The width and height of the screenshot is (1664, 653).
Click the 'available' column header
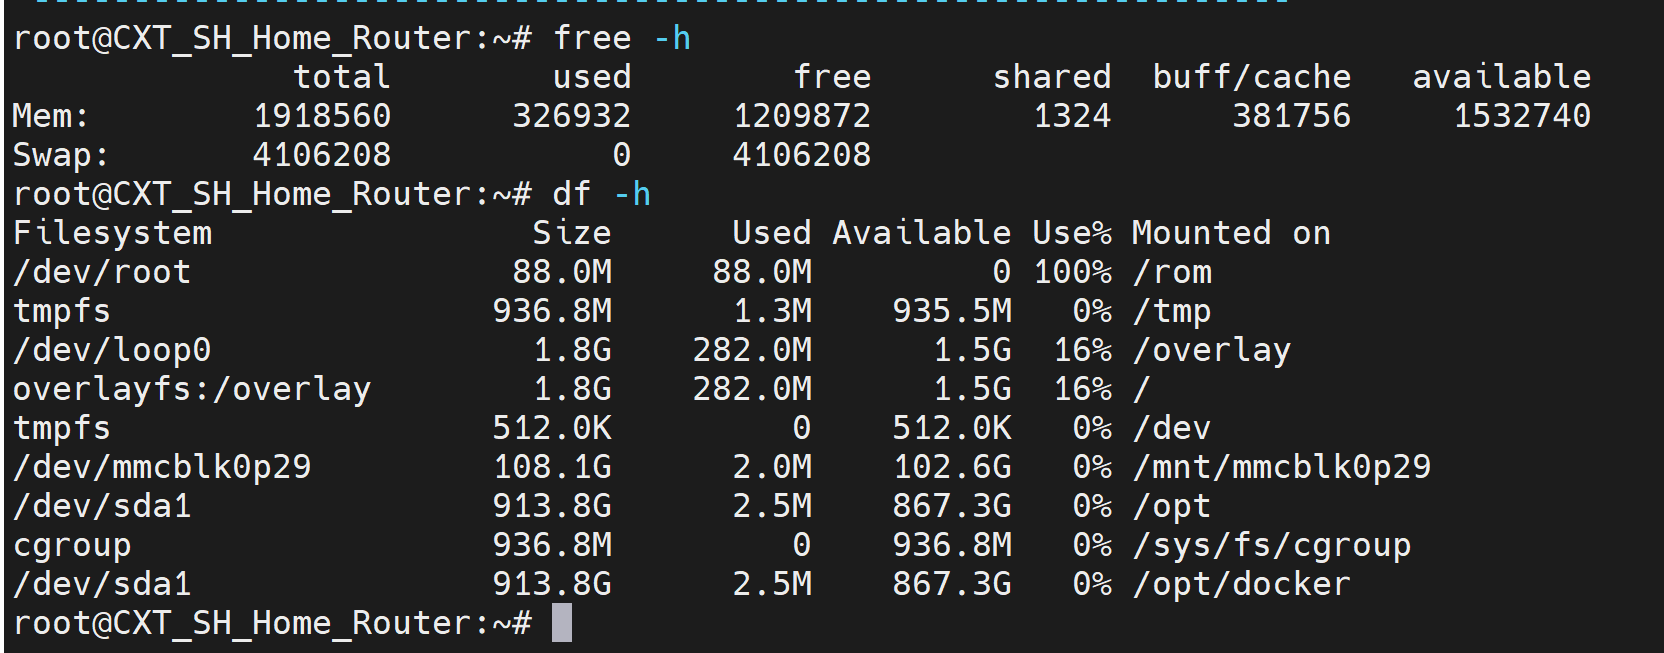pyautogui.click(x=1502, y=77)
